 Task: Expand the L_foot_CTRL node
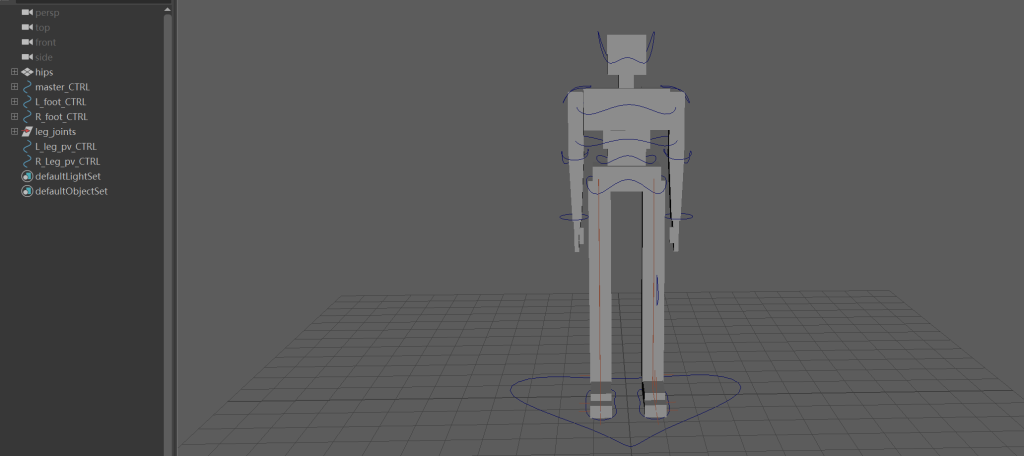pyautogui.click(x=14, y=102)
